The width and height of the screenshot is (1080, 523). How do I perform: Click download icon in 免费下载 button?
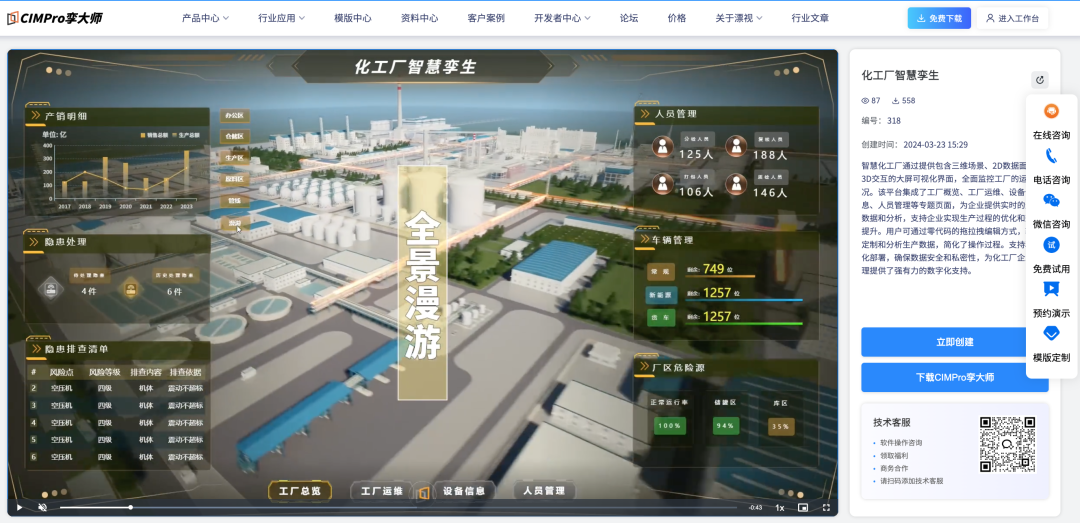[921, 19]
